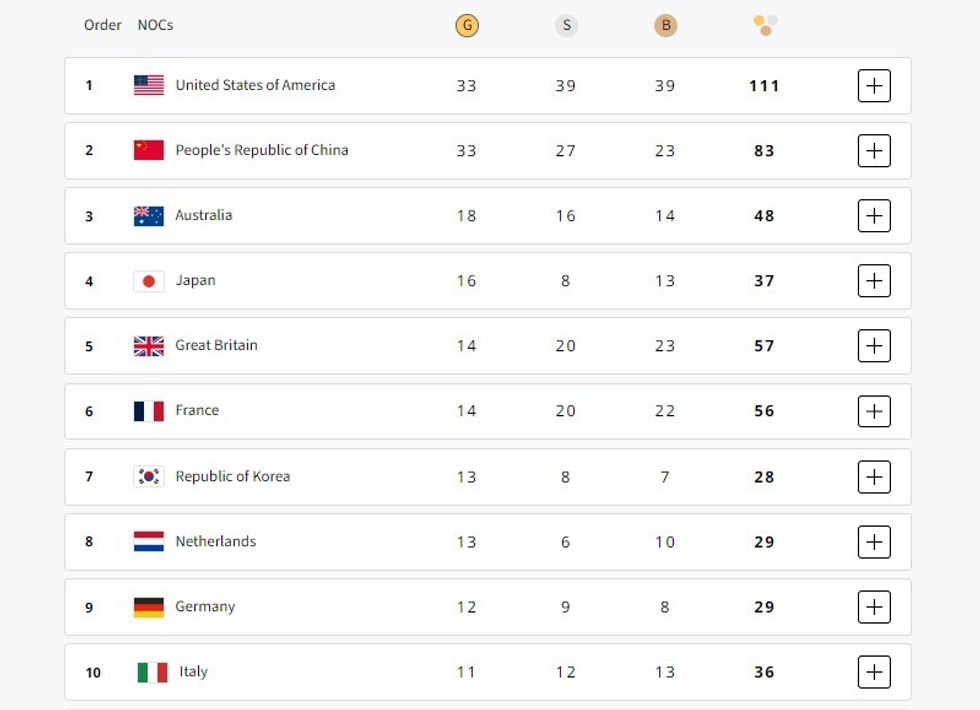Click the Germany flag icon
The width and height of the screenshot is (980, 710).
coord(149,607)
